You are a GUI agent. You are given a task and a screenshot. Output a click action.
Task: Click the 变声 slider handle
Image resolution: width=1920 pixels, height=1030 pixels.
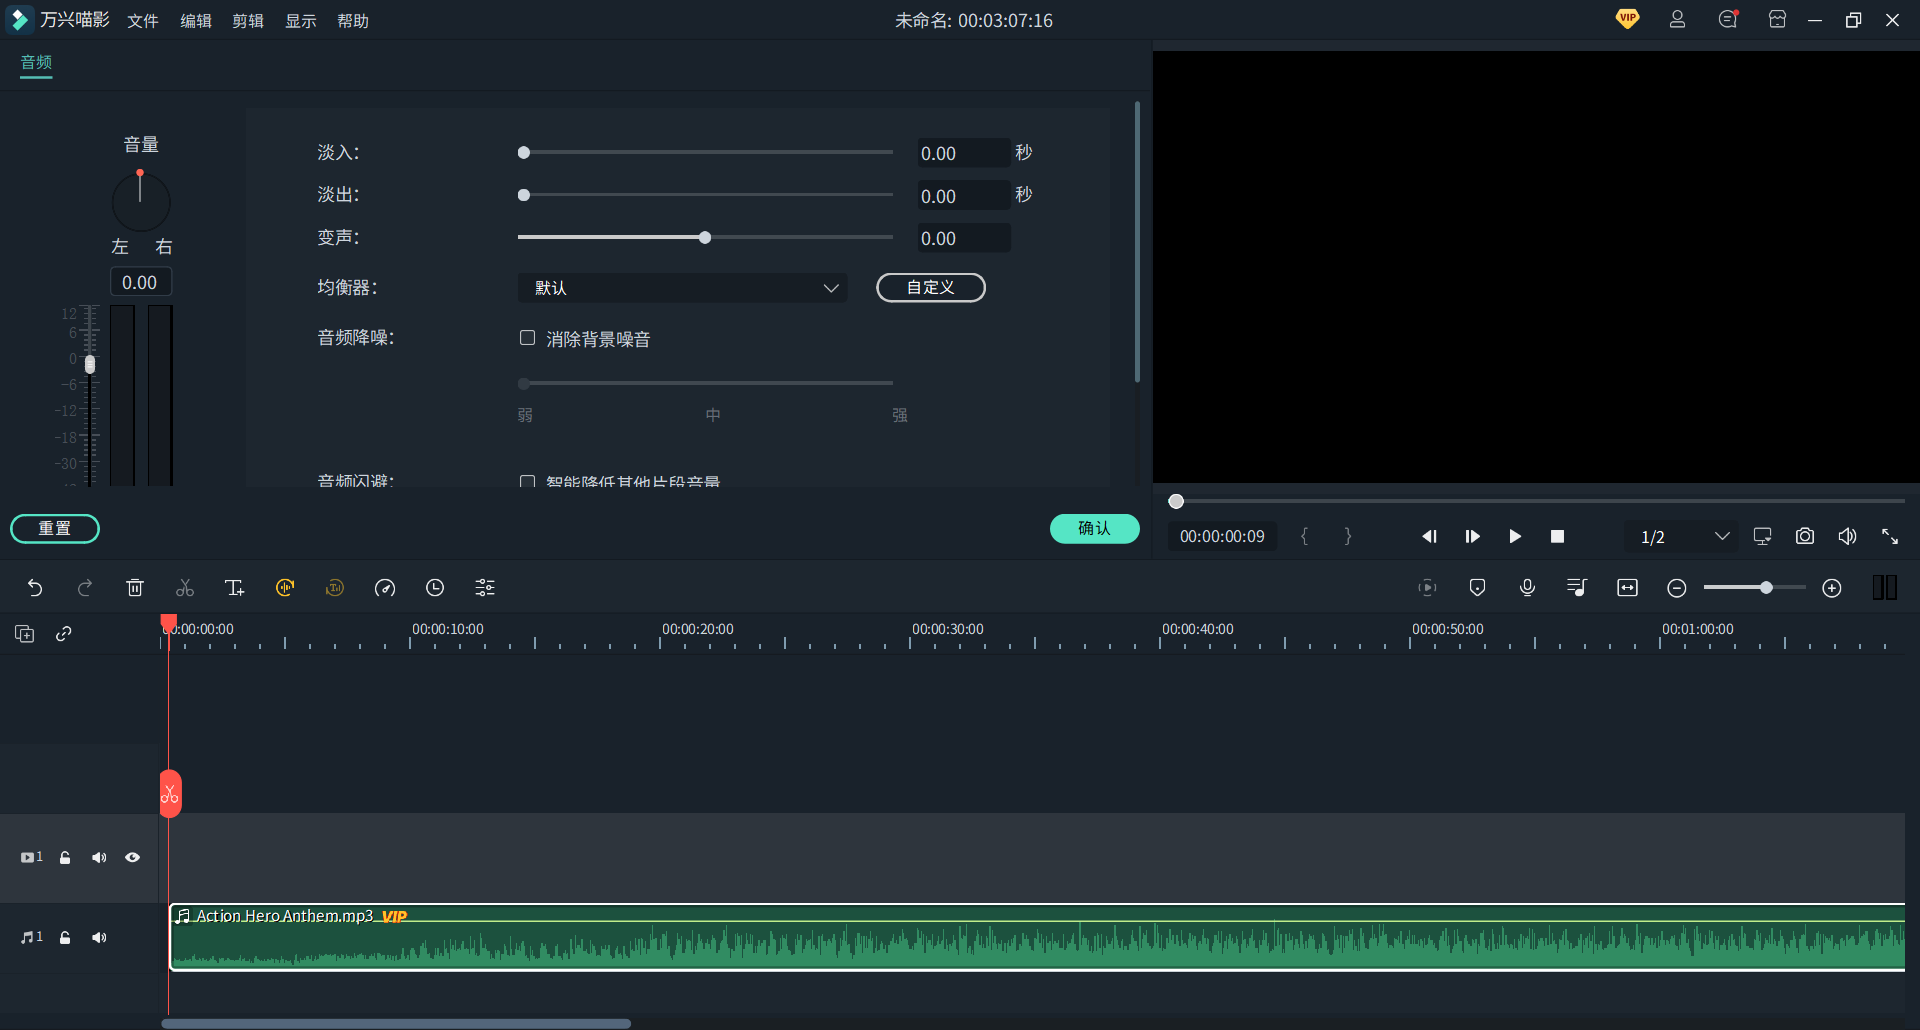705,238
